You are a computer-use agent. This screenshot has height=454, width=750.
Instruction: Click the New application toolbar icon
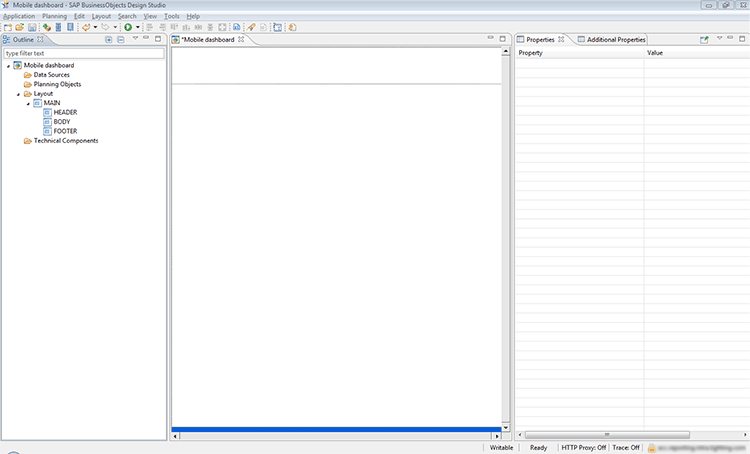tap(8, 27)
